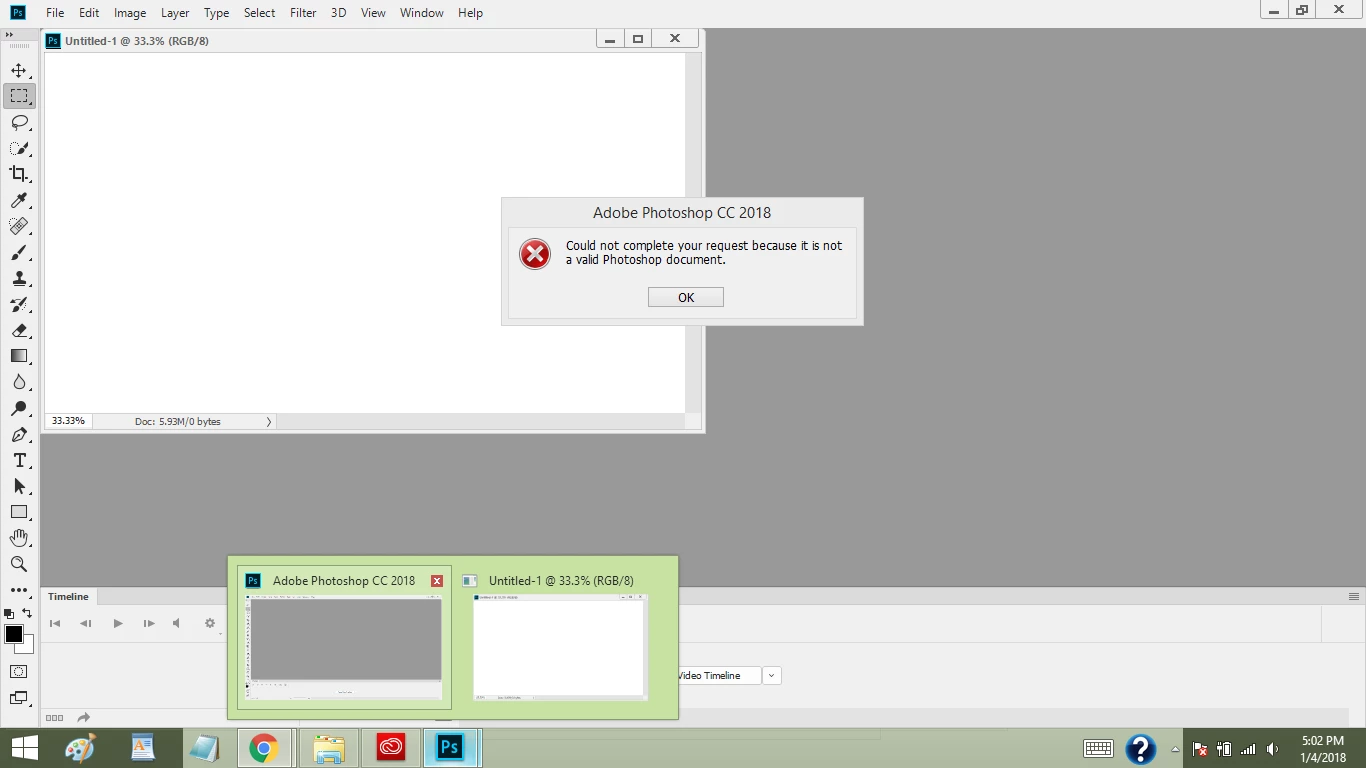The height and width of the screenshot is (768, 1366).
Task: Select the Clone Stamp tool
Action: click(19, 279)
